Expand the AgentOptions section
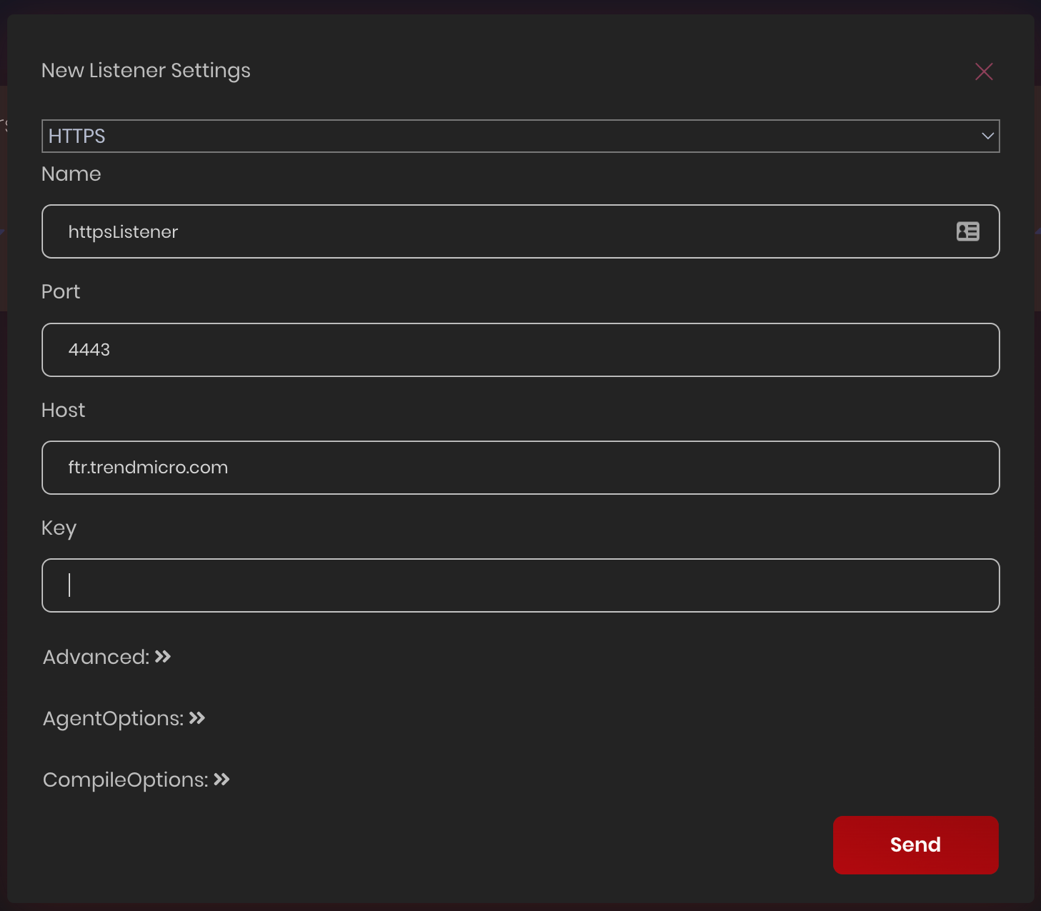The height and width of the screenshot is (911, 1041). click(x=112, y=719)
